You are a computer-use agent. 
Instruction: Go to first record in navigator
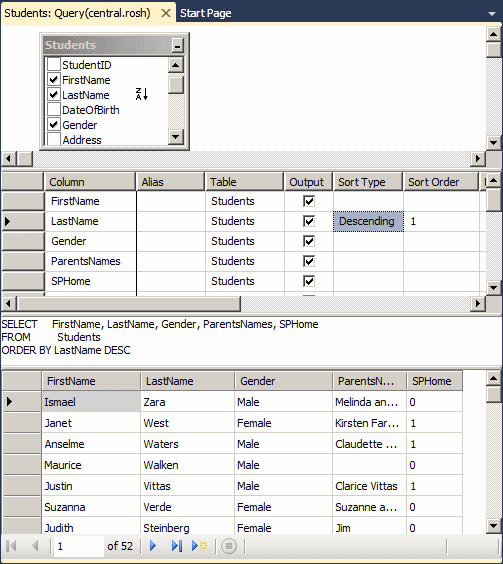(x=12, y=546)
